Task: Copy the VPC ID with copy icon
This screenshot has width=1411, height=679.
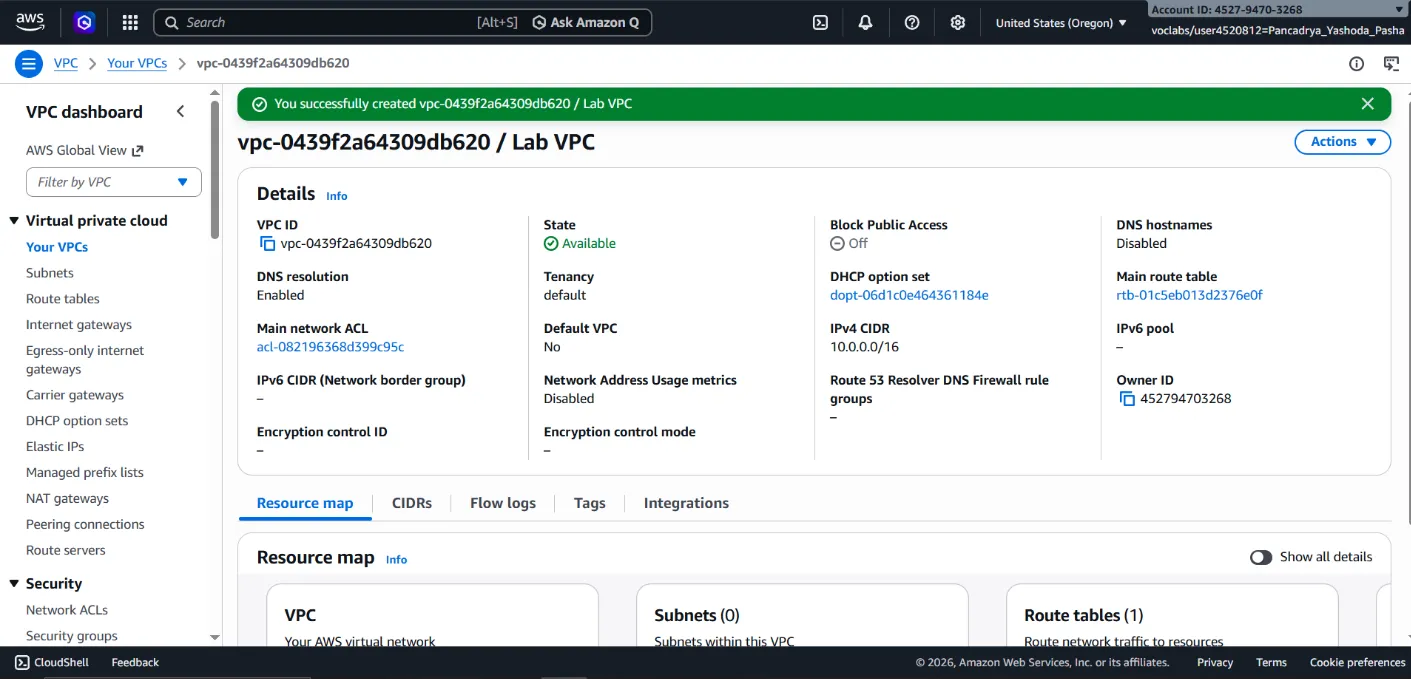Action: coord(267,243)
